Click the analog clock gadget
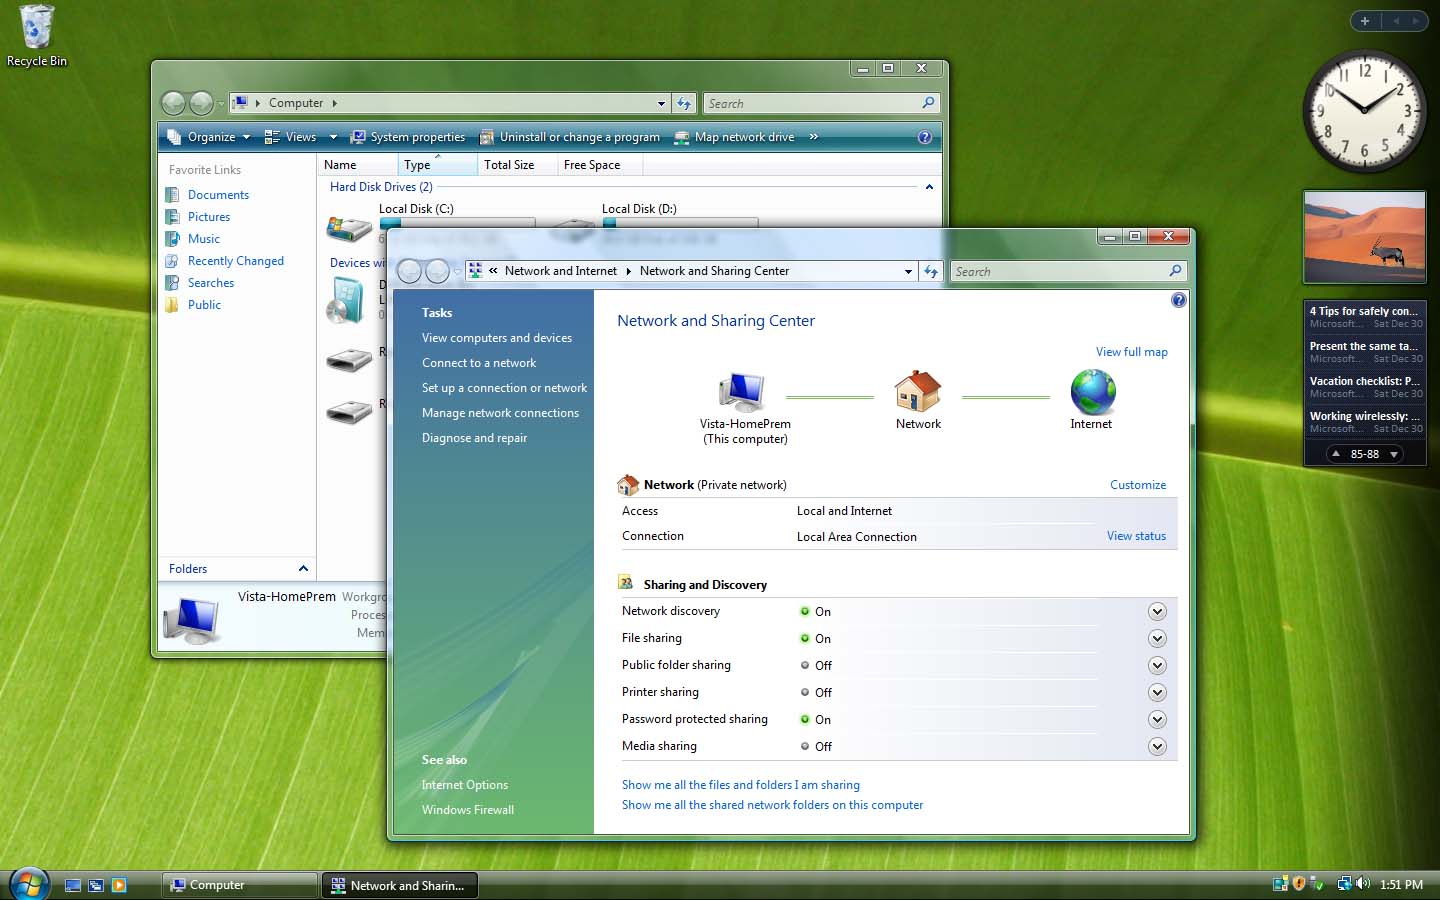This screenshot has width=1440, height=900. coord(1363,111)
